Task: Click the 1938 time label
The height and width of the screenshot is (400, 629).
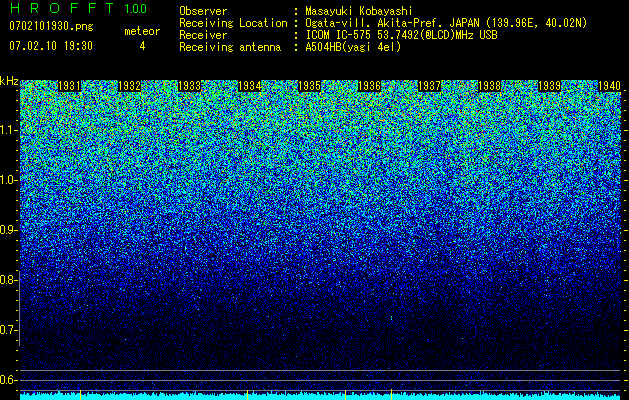Action: point(490,86)
